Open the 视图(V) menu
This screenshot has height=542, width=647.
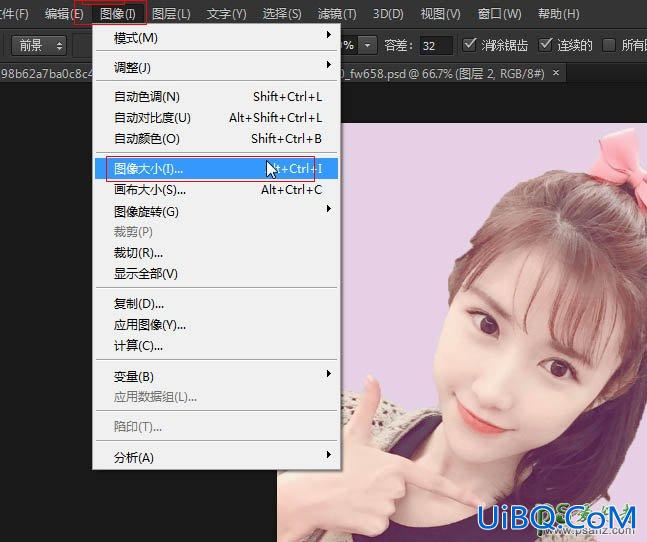point(440,14)
